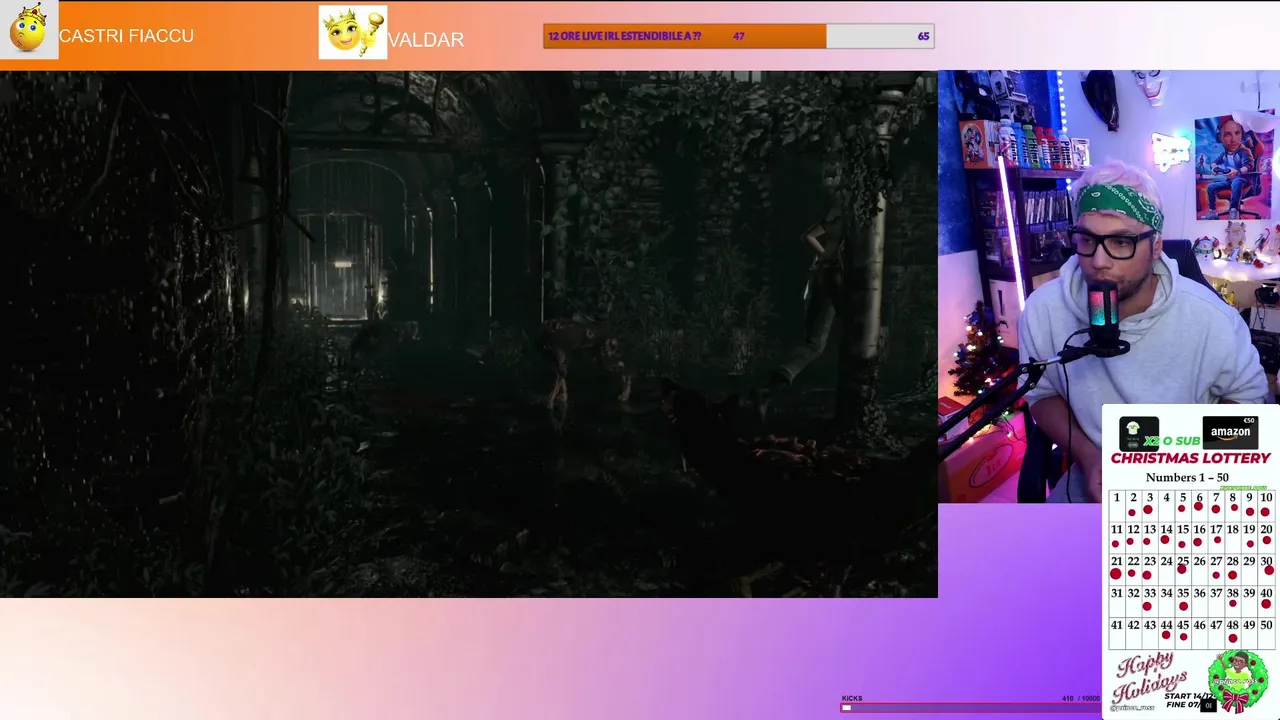
Task: Click the '410 / 10000' kicks counter
Action: click(x=1080, y=698)
